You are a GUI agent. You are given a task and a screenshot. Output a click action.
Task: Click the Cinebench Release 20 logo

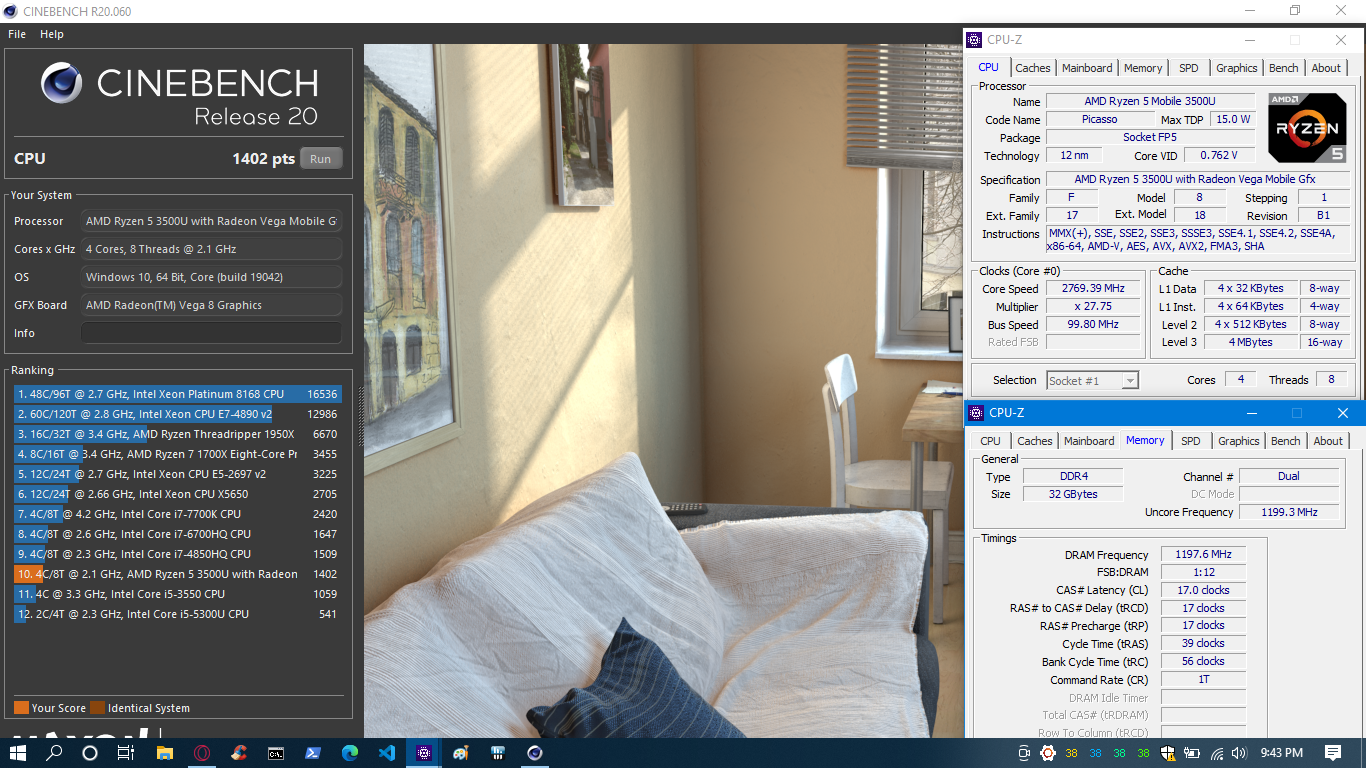coord(179,96)
